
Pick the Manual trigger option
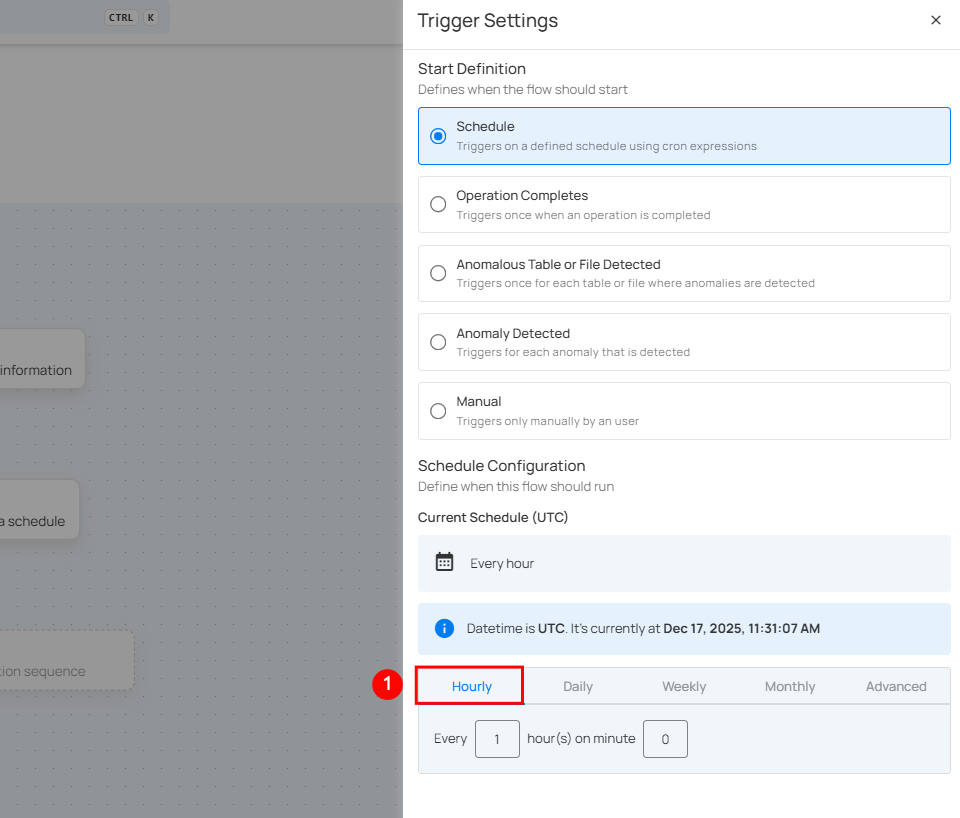pos(438,411)
